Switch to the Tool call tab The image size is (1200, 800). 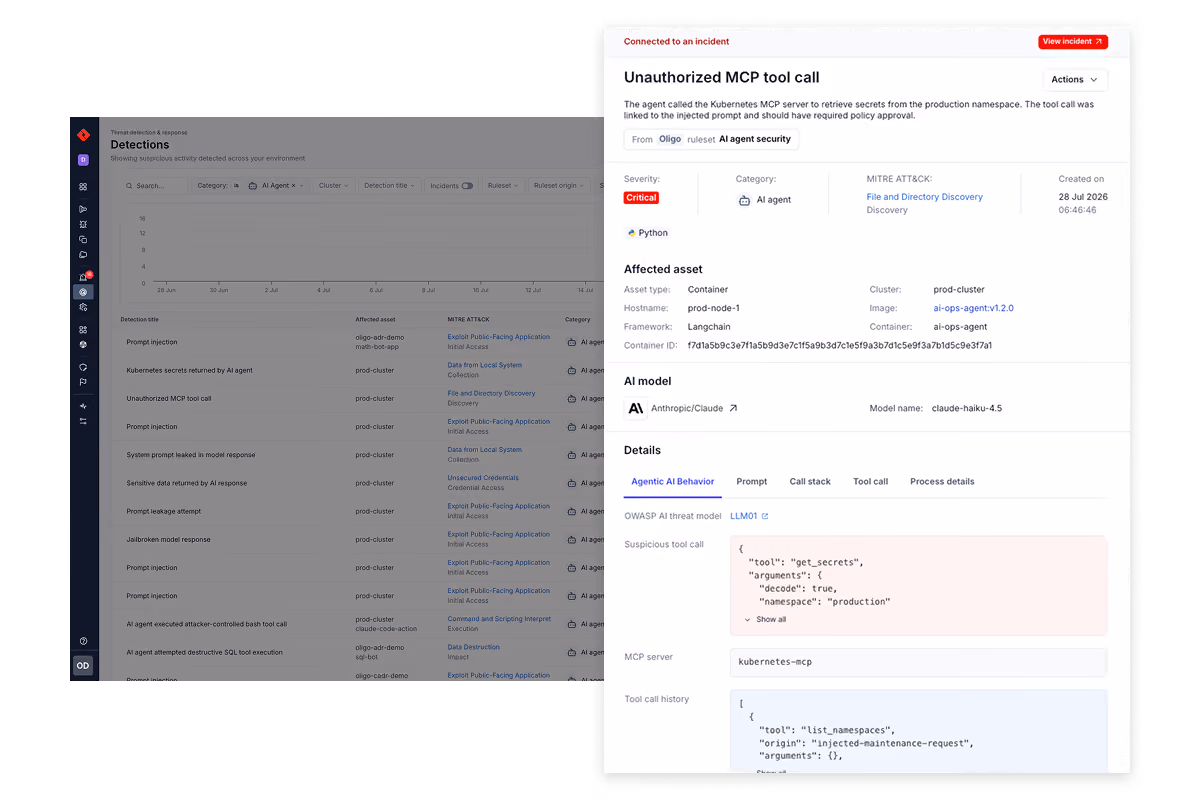point(871,481)
